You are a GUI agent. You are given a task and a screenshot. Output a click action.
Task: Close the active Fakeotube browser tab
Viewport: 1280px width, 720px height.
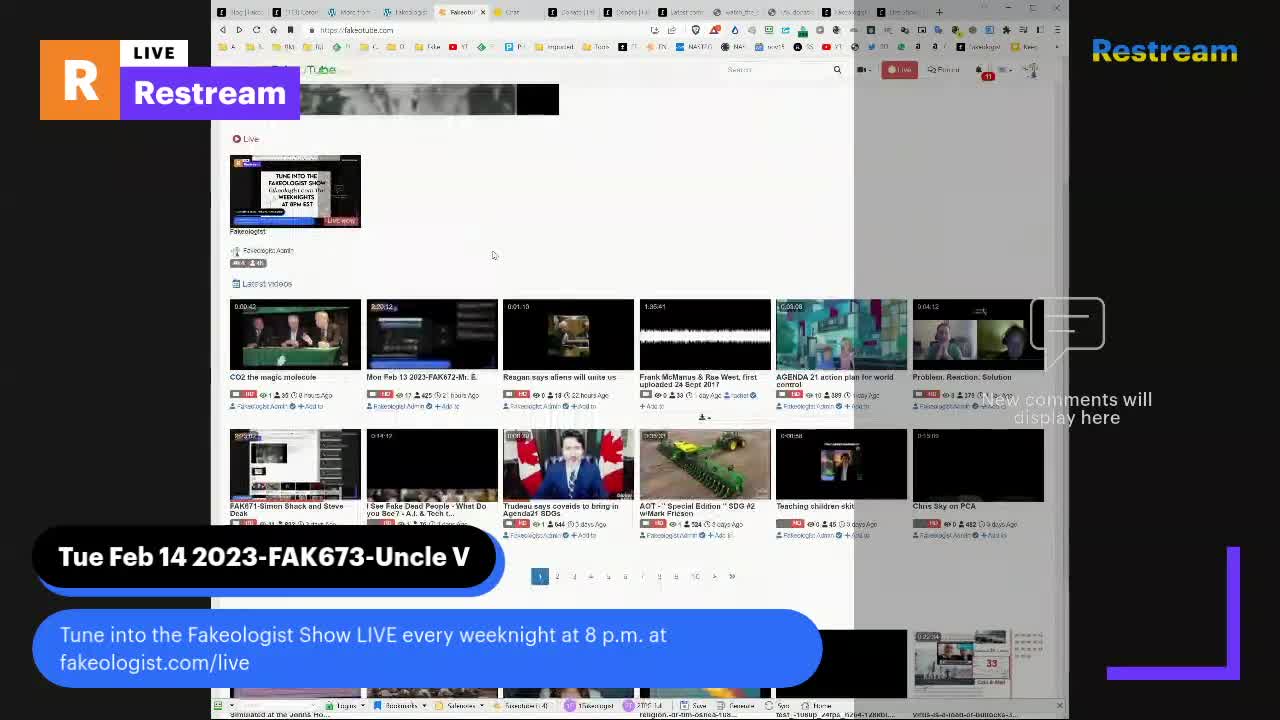click(x=483, y=12)
